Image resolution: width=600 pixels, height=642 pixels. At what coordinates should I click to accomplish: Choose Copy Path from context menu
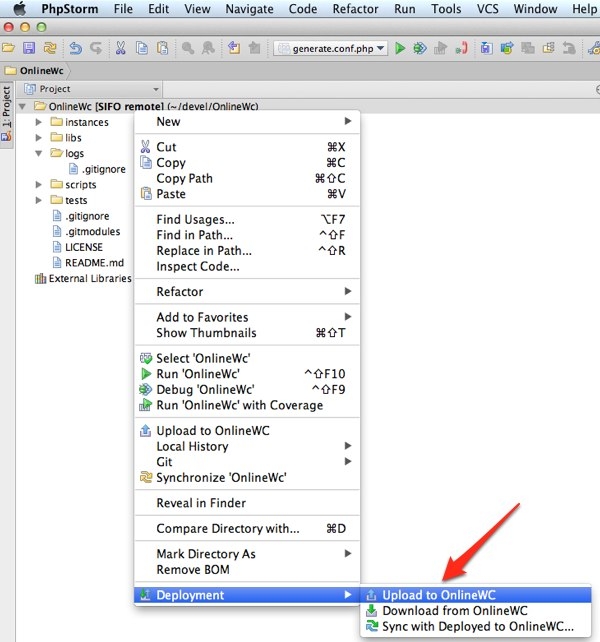coord(247,178)
